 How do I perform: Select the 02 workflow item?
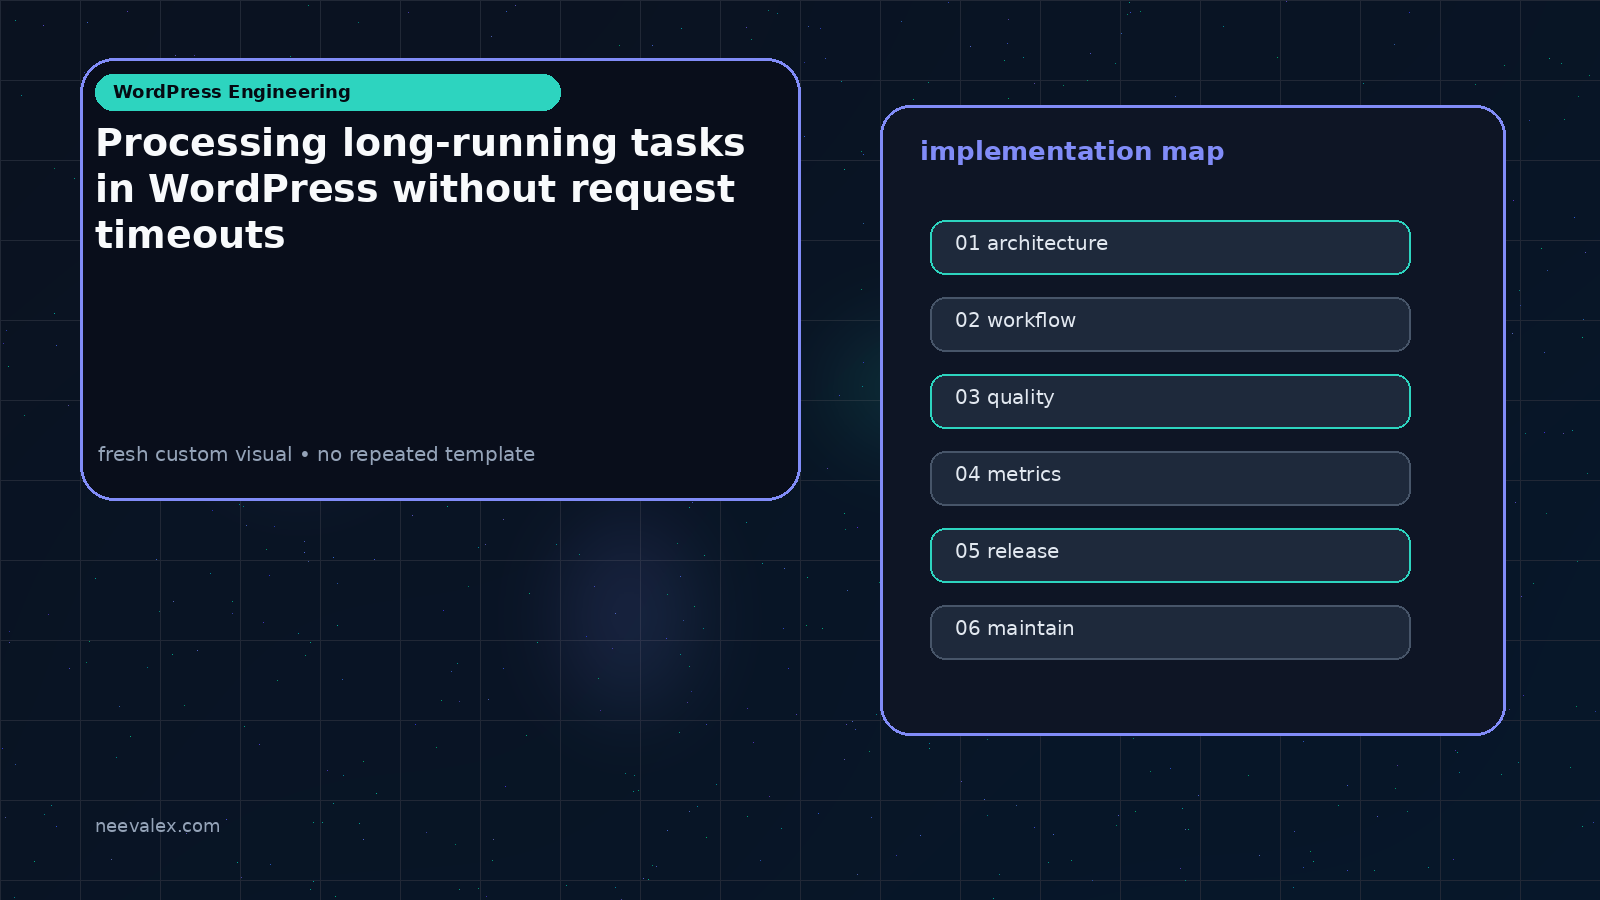coord(1170,324)
